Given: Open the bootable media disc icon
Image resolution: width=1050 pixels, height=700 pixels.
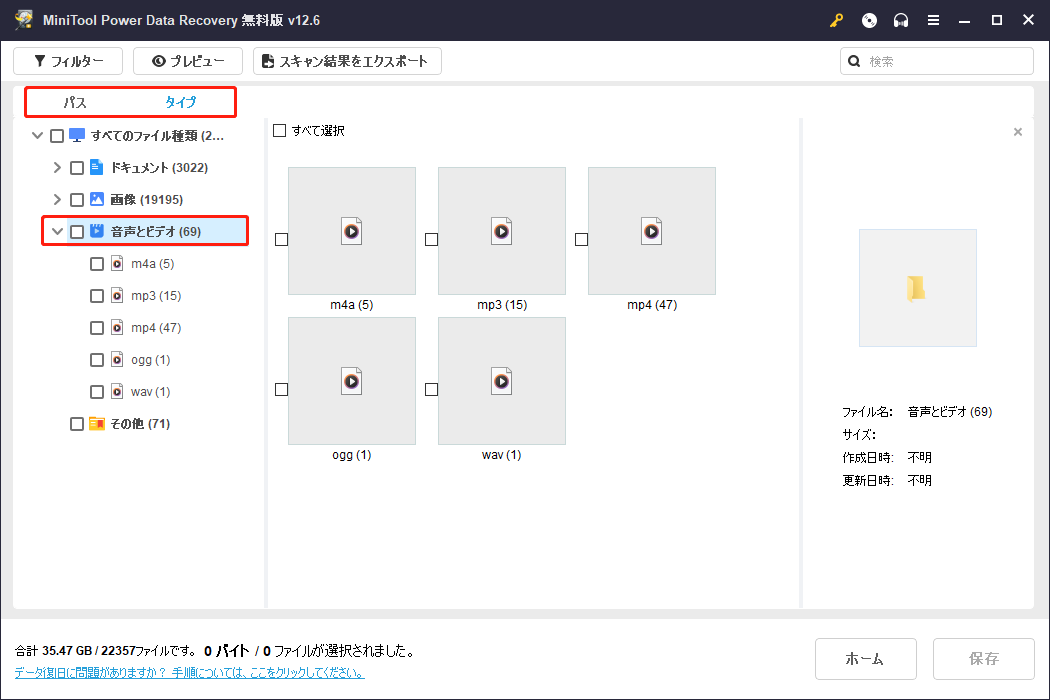Looking at the screenshot, I should pos(869,20).
